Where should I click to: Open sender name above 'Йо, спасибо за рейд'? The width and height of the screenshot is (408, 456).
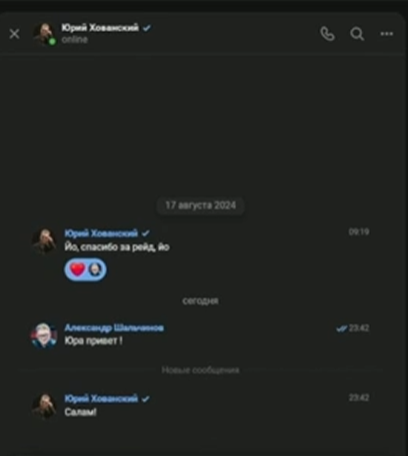pyautogui.click(x=101, y=233)
